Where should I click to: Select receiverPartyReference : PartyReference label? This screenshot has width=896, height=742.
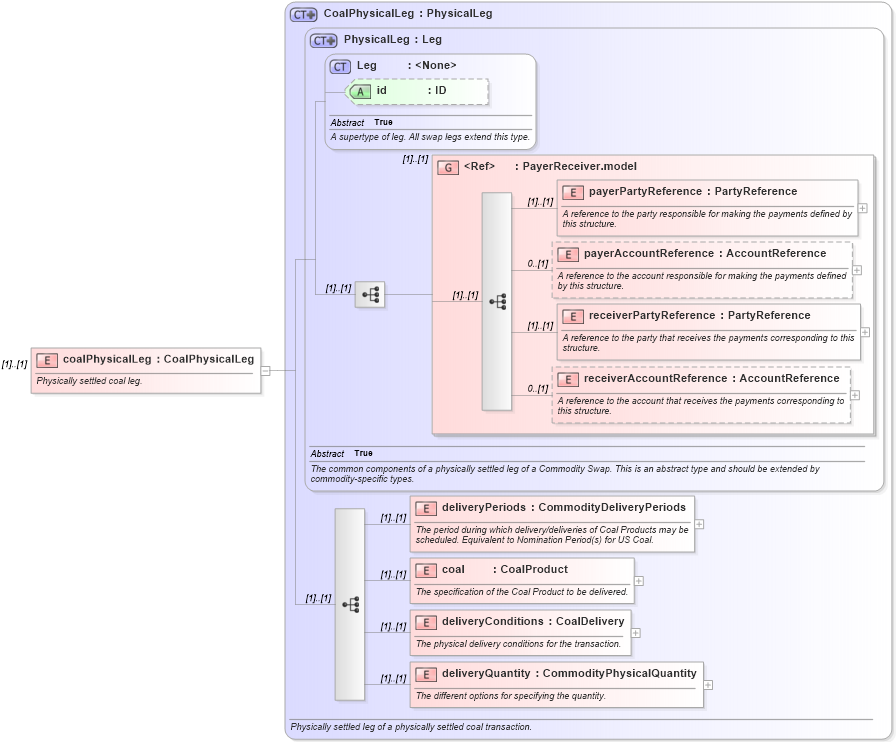699,316
